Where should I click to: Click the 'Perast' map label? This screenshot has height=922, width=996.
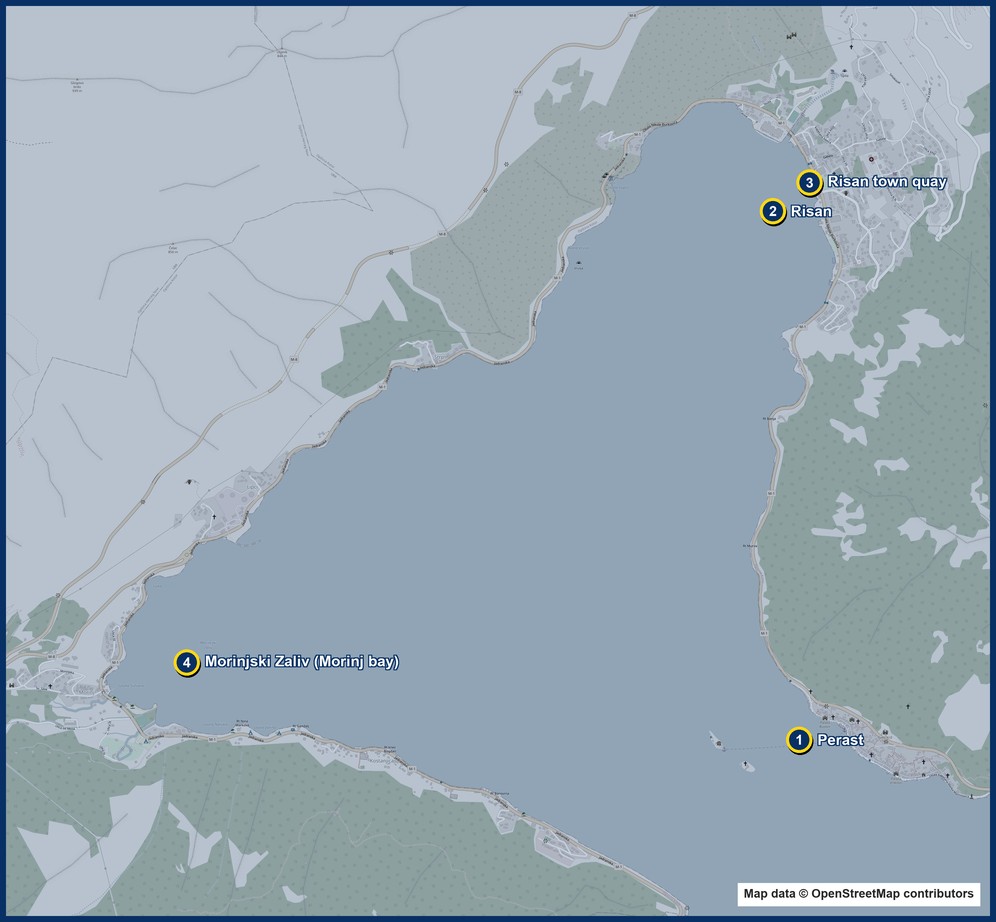pyautogui.click(x=840, y=740)
